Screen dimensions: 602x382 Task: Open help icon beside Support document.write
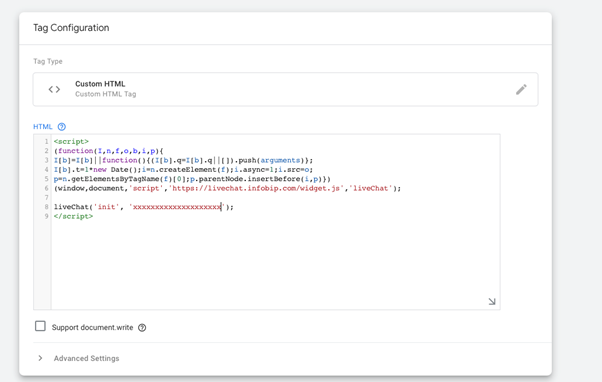pyautogui.click(x=142, y=327)
